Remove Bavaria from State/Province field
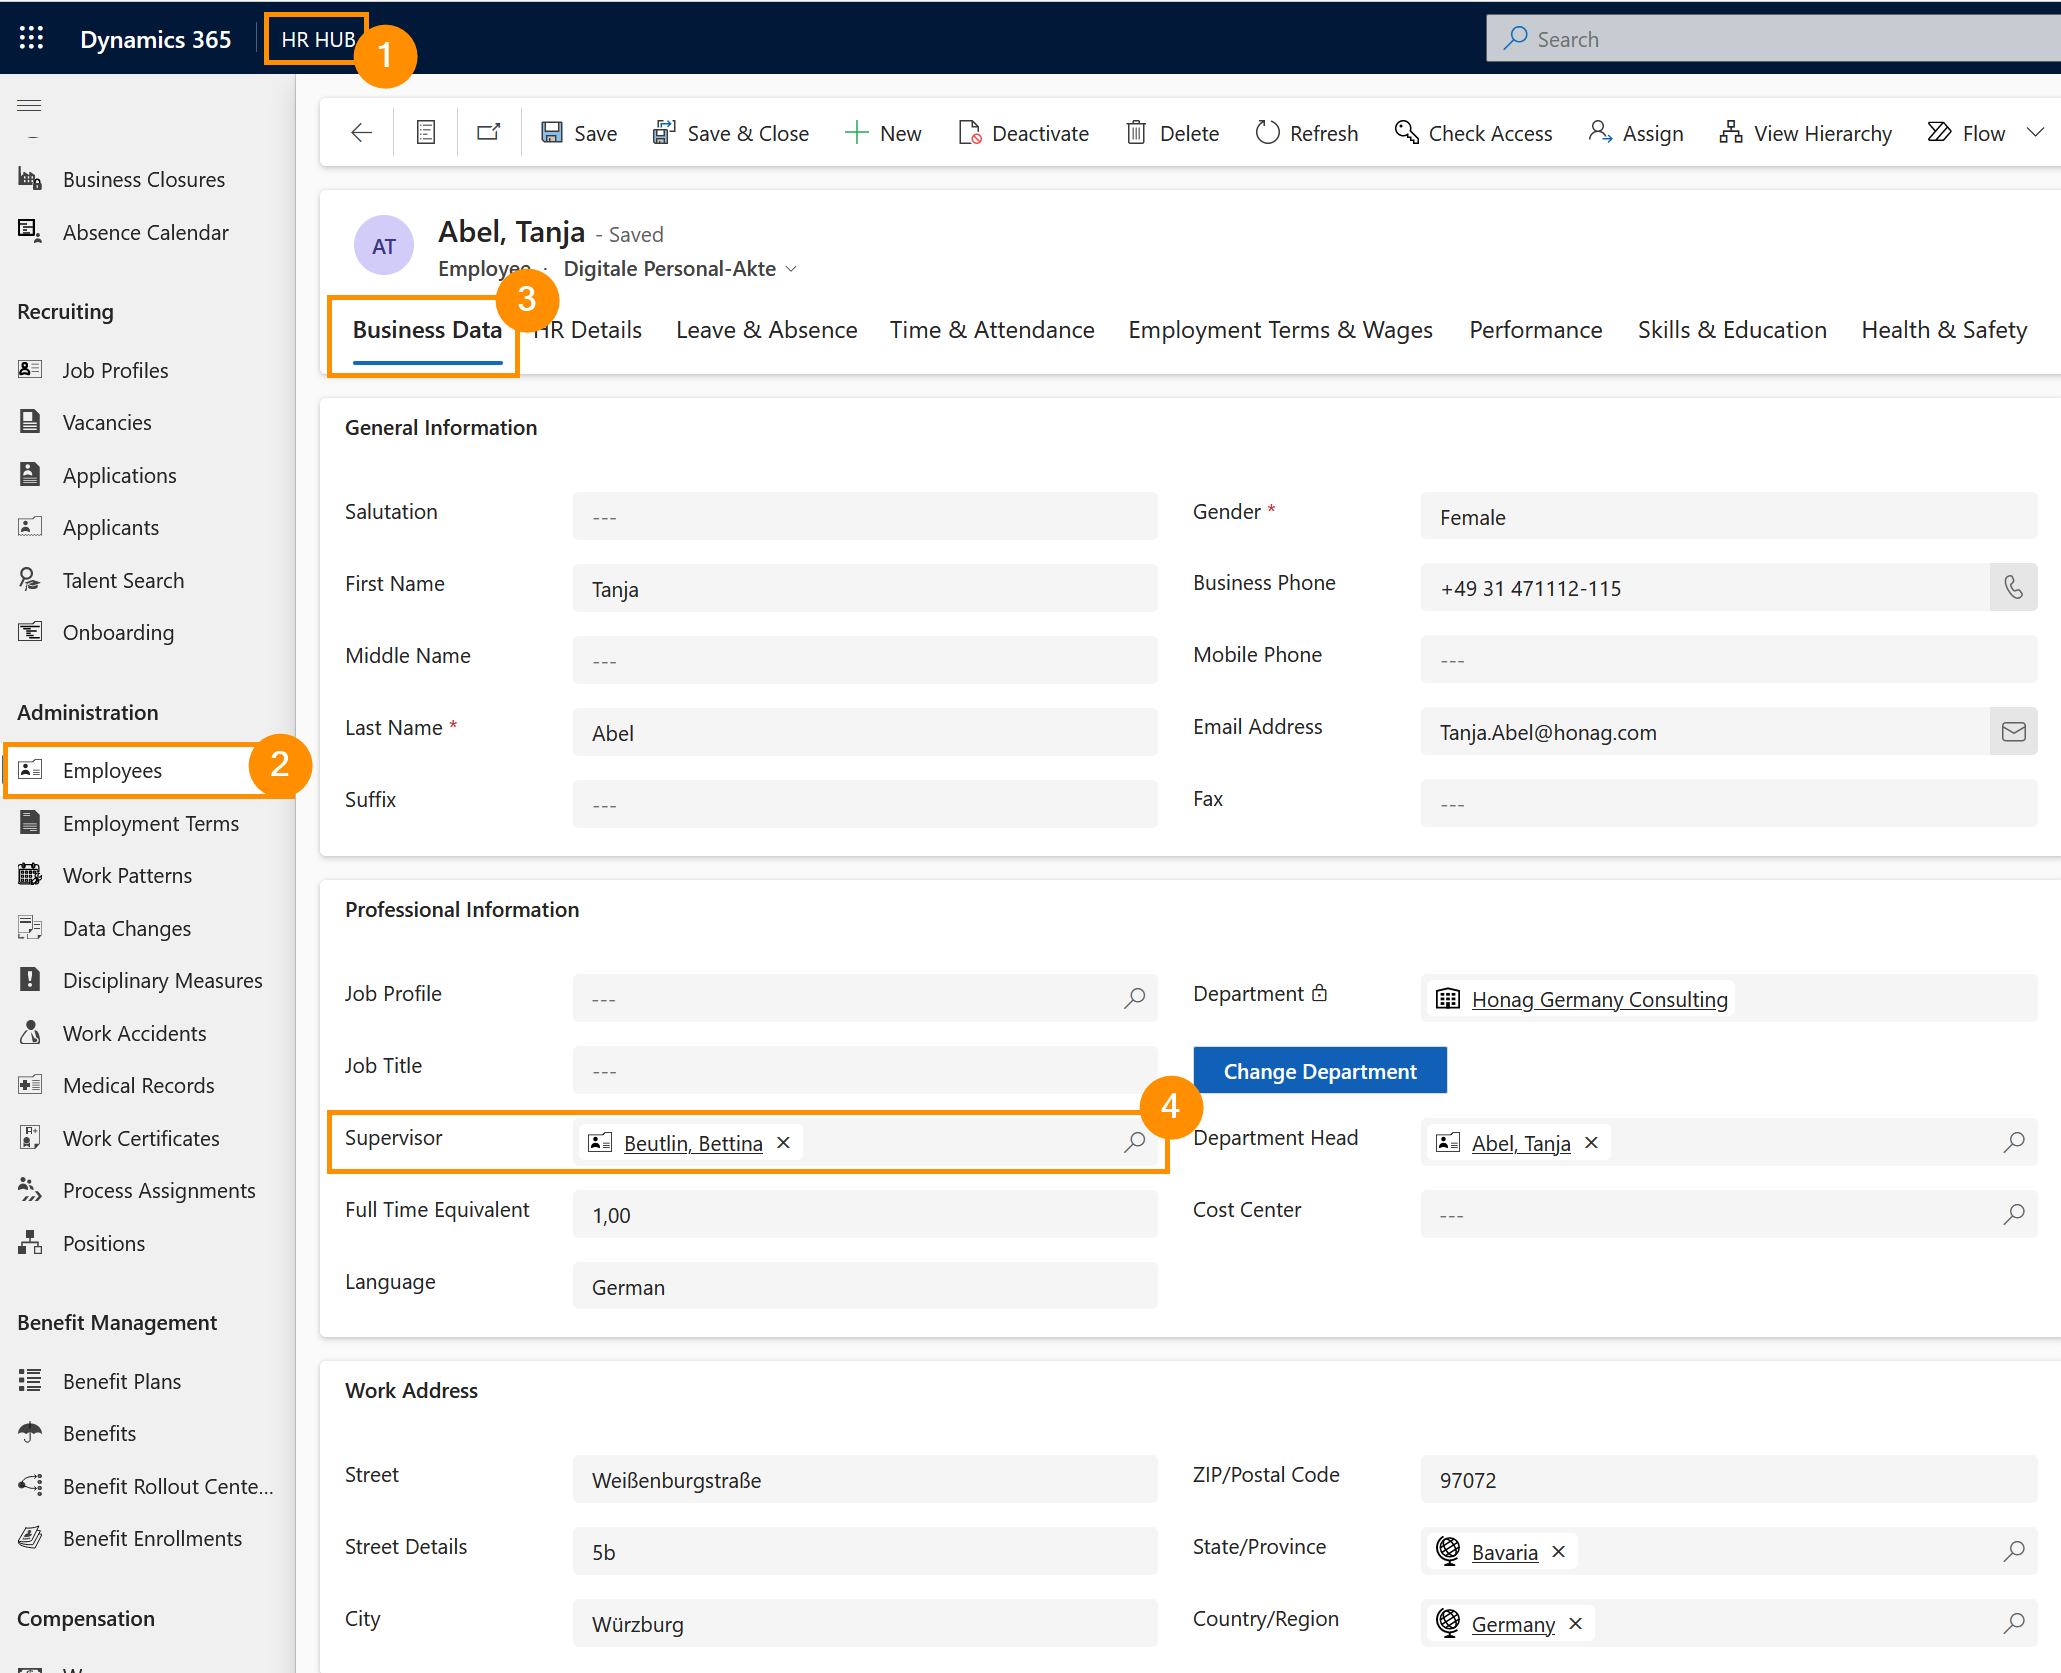Viewport: 2061px width, 1673px height. click(1558, 1551)
